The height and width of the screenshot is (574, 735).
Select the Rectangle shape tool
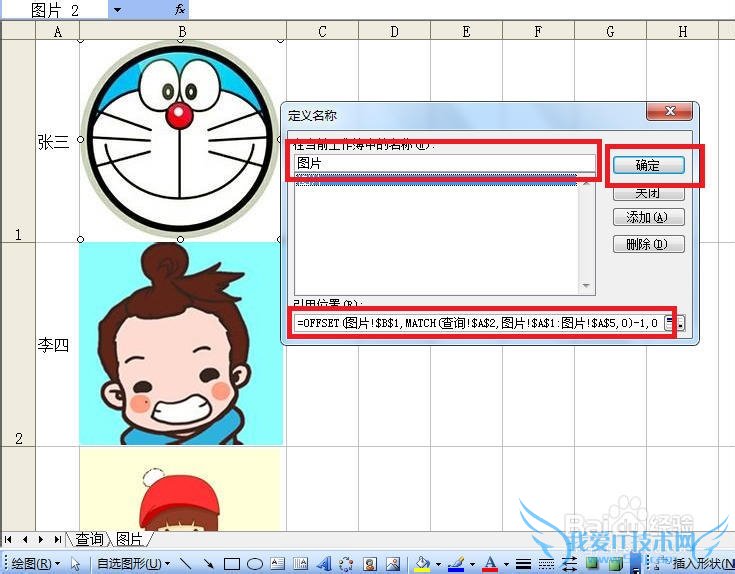point(232,564)
